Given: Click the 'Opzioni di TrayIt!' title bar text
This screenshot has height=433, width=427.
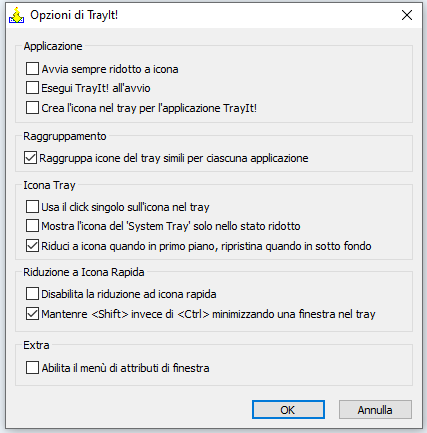Looking at the screenshot, I should [74, 15].
